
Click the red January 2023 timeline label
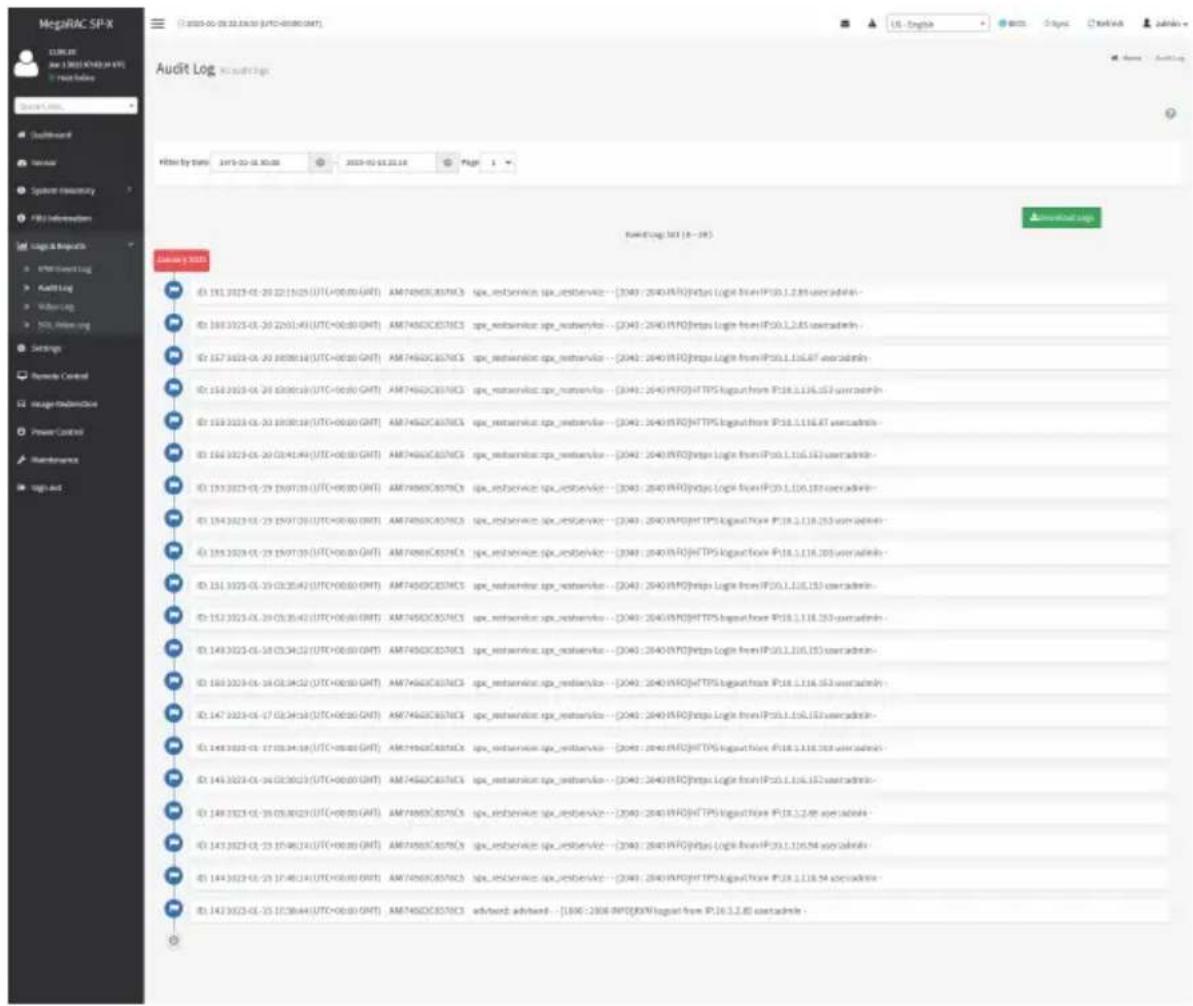tap(181, 259)
